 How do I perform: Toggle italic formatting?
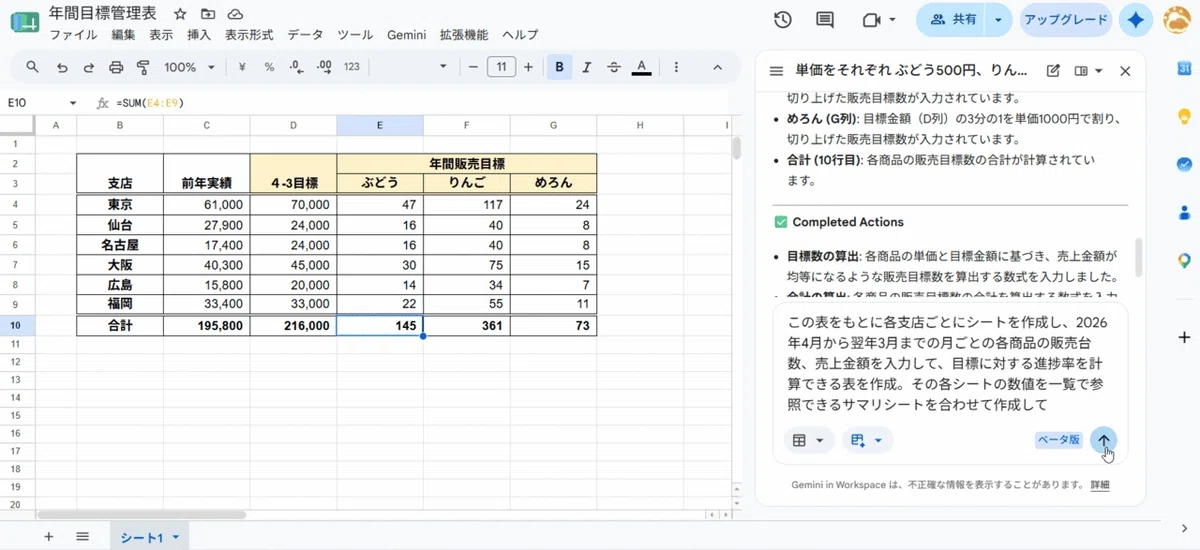click(x=586, y=68)
